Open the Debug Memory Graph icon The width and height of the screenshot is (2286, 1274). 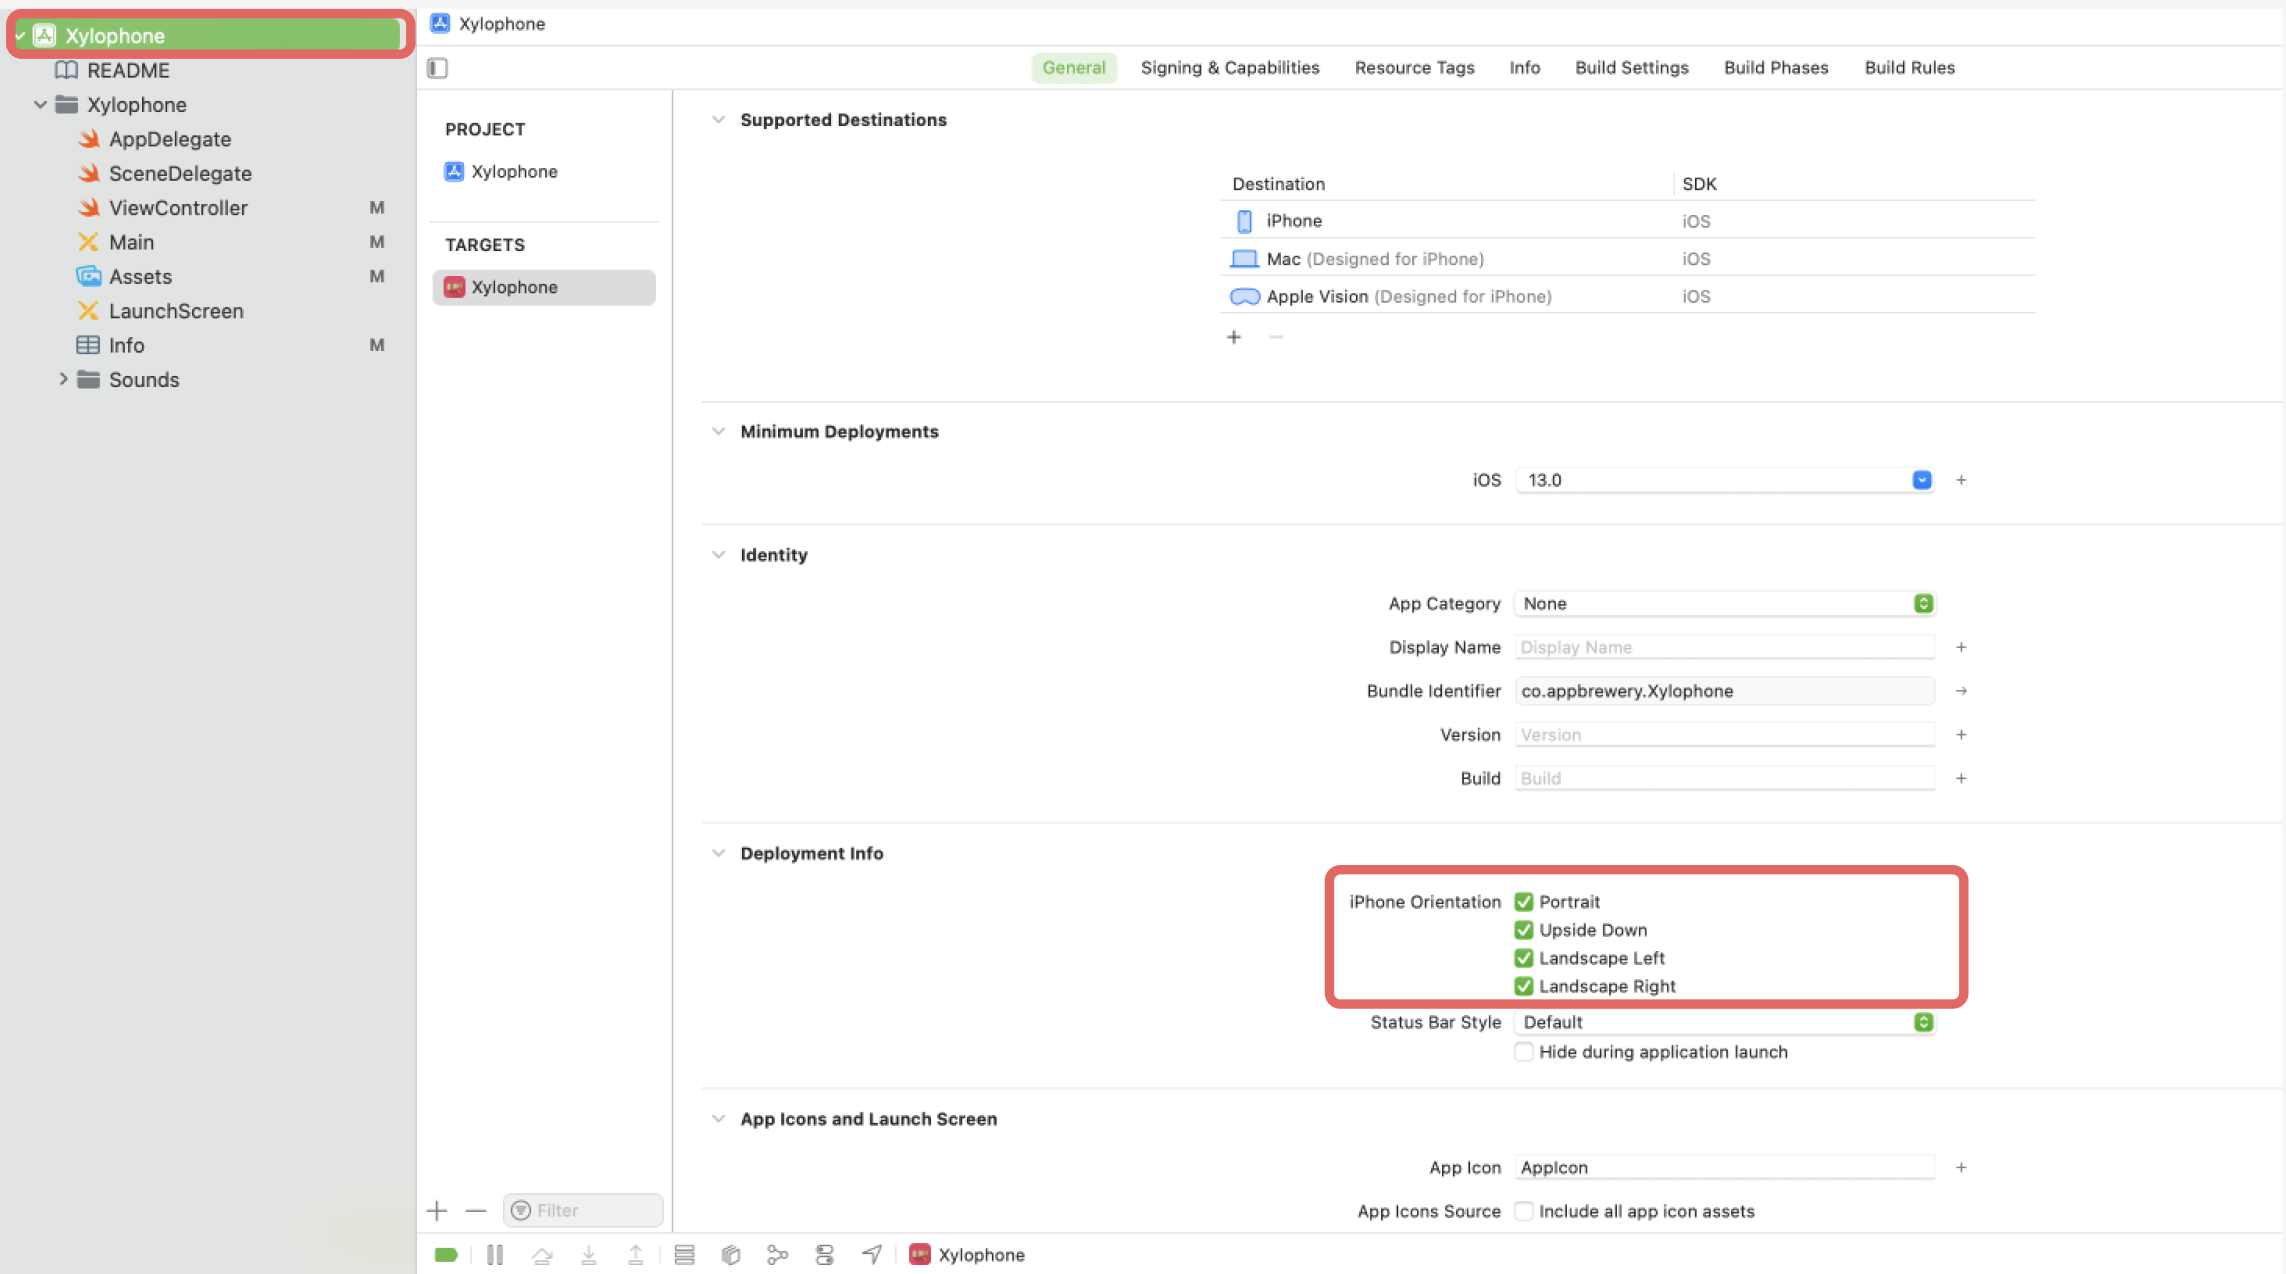pos(778,1255)
